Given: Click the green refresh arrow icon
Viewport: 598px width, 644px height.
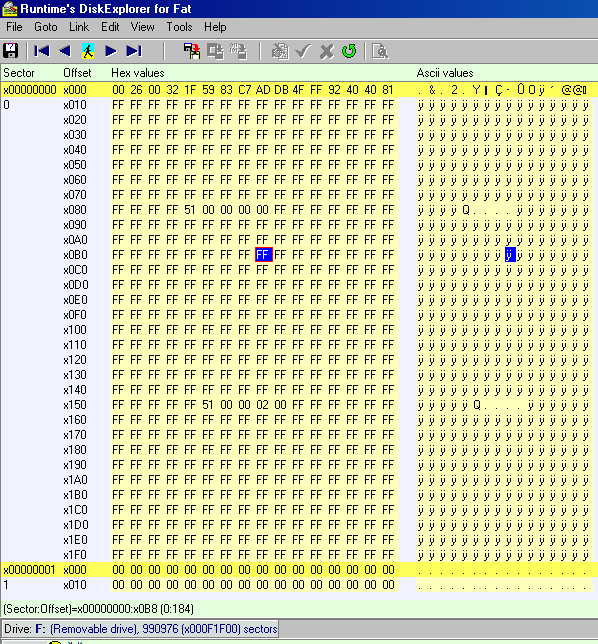Looking at the screenshot, I should coord(350,51).
